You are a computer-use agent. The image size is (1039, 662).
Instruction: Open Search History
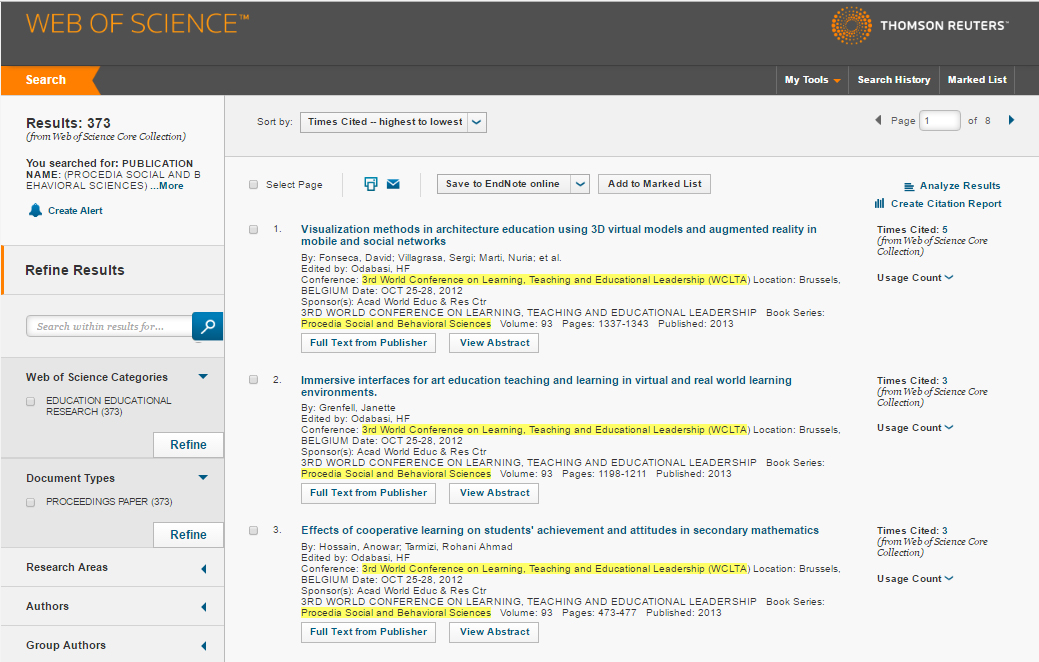coord(894,80)
